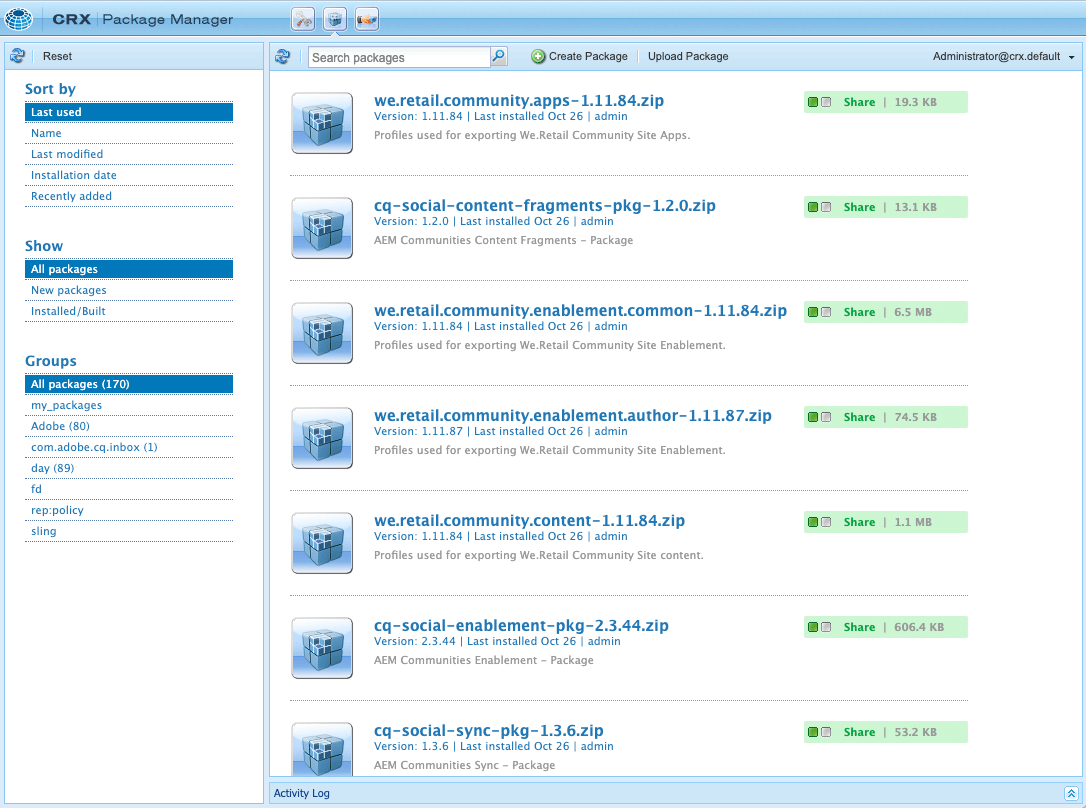
Task: Sort packages by Name
Action: (x=47, y=133)
